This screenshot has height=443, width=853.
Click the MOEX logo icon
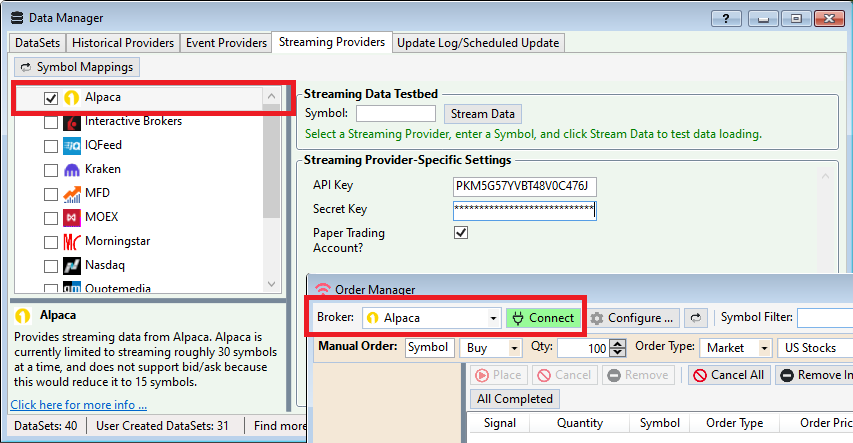(72, 218)
